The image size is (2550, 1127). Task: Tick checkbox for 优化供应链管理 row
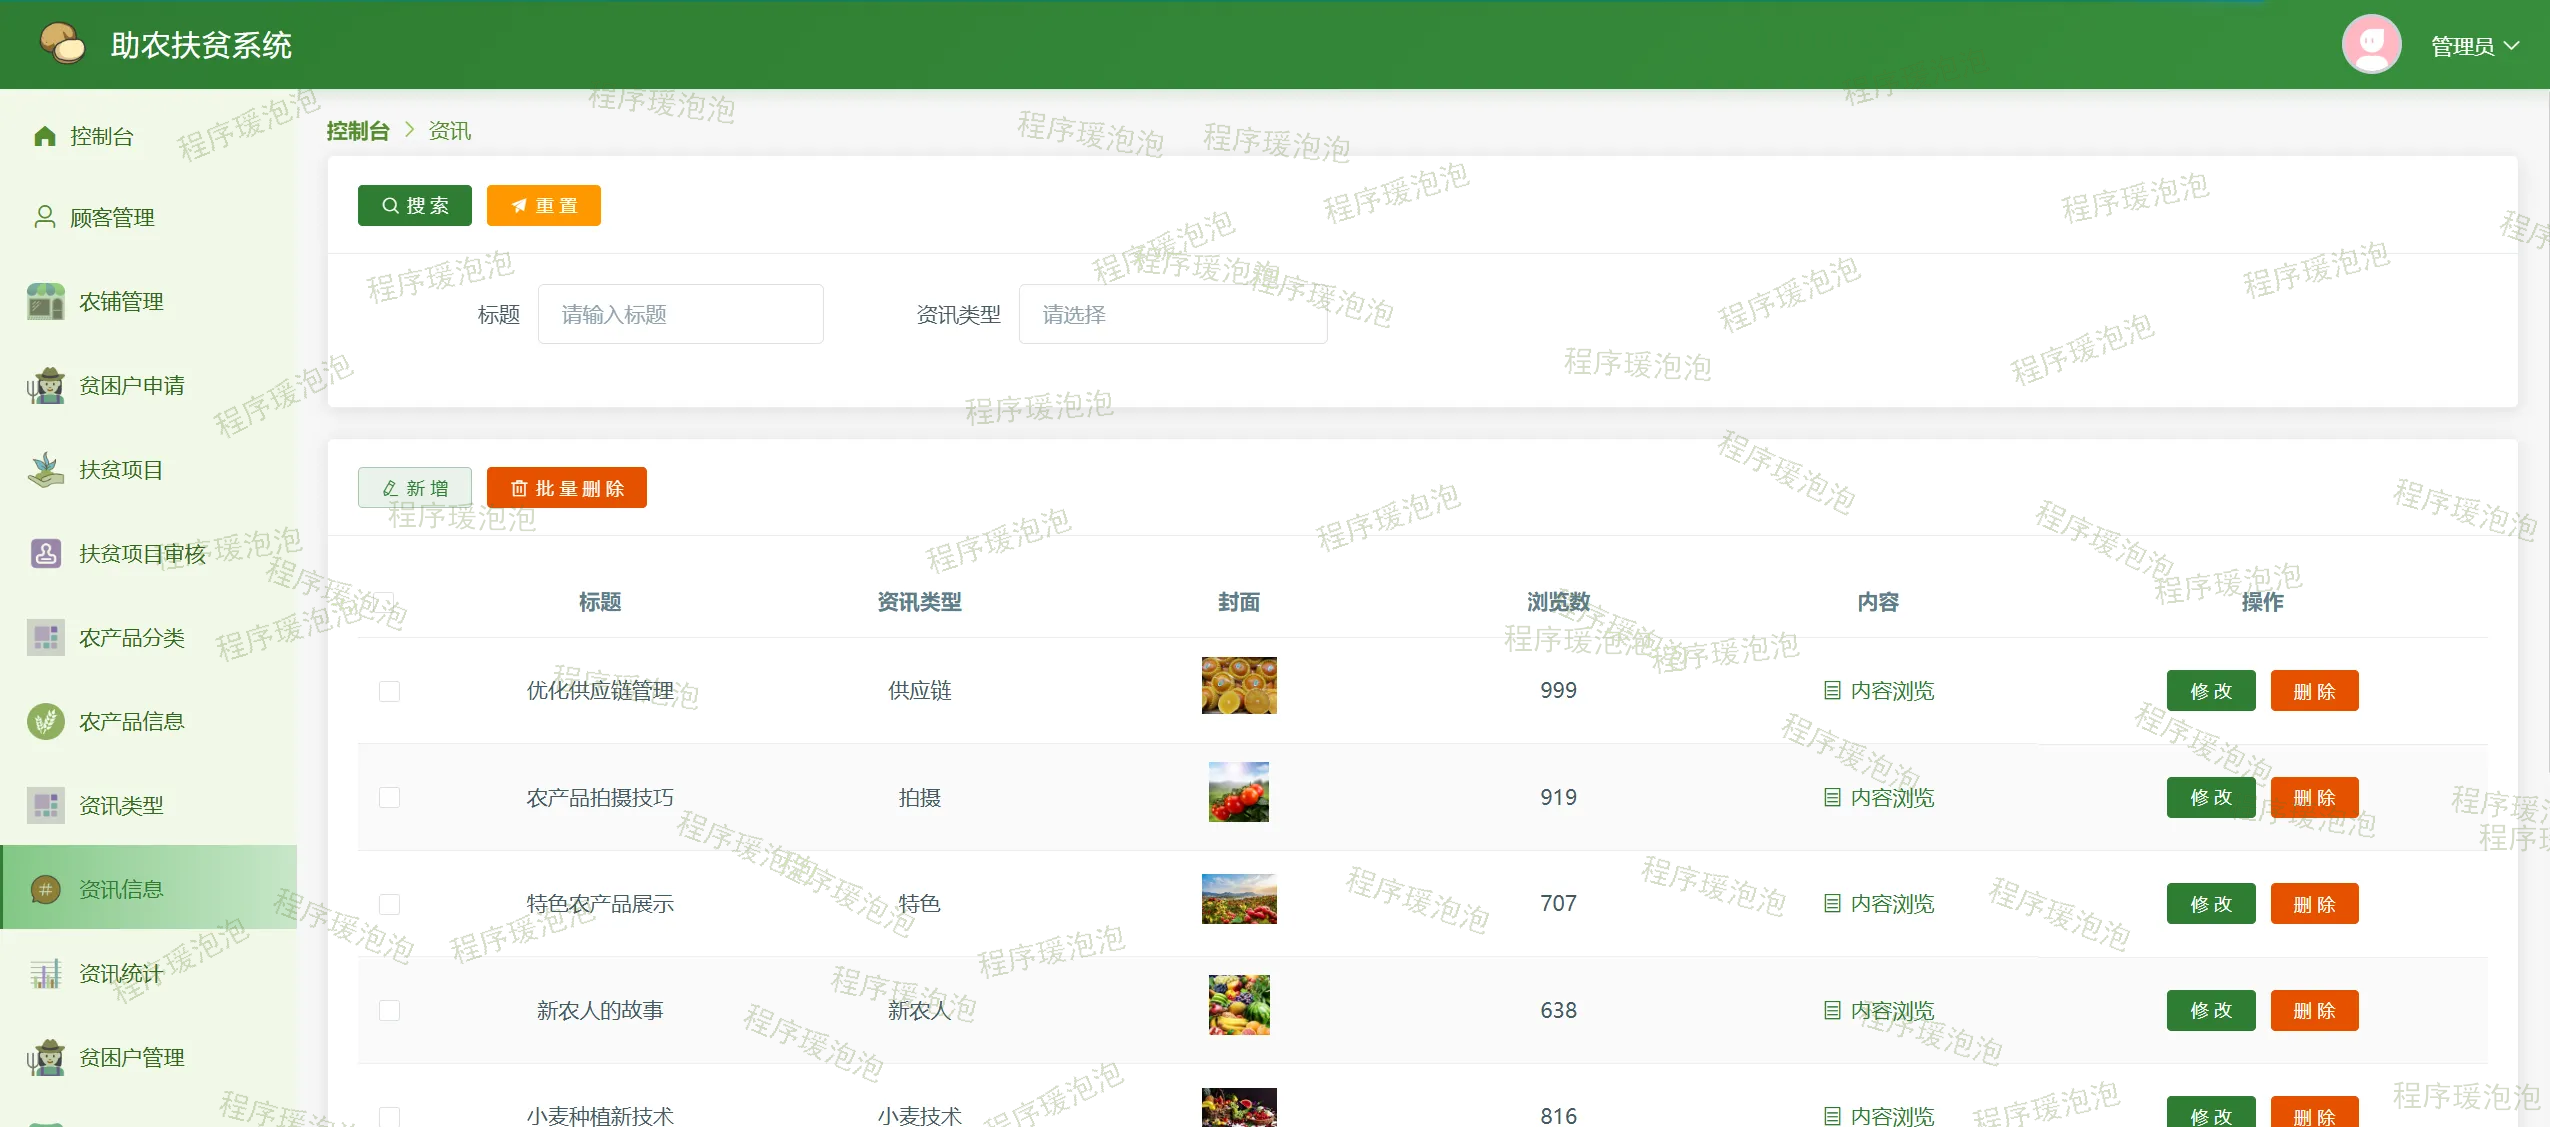[389, 691]
